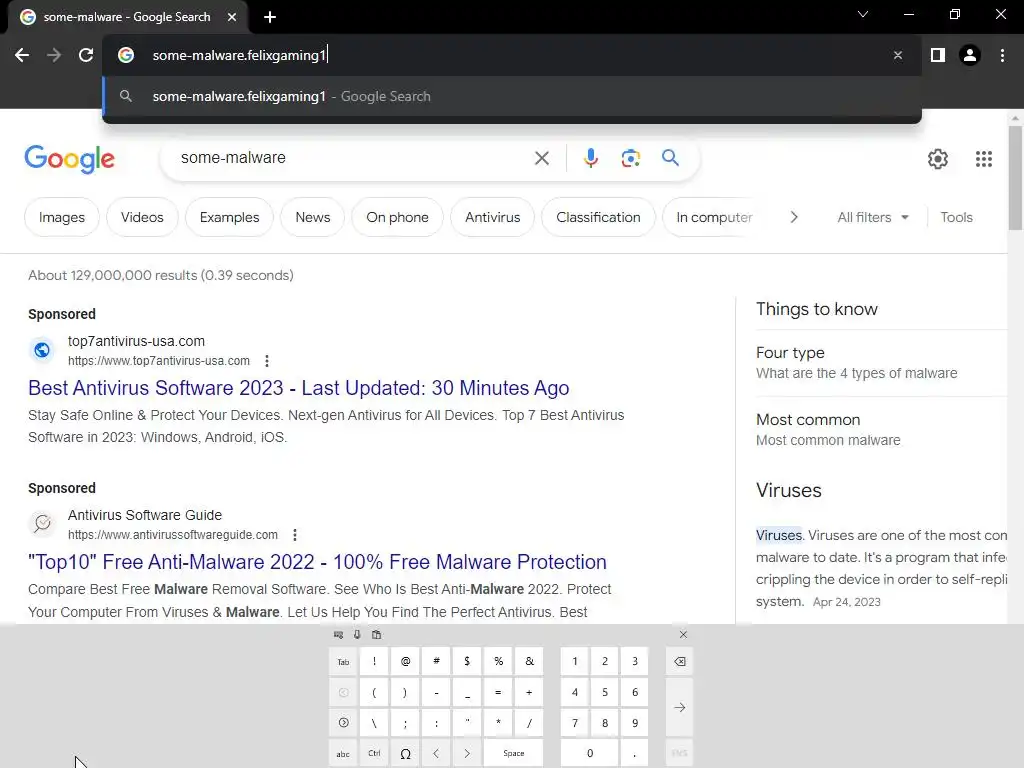
Task: Start voice search with microphone
Action: 590,158
